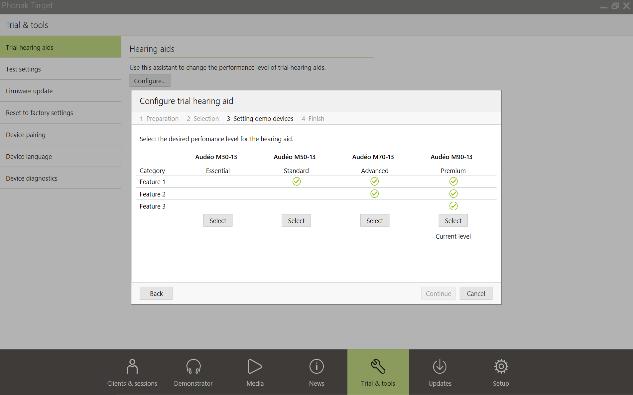The height and width of the screenshot is (395, 633).
Task: Click Feature 2 checkmark under Premium
Action: (453, 194)
